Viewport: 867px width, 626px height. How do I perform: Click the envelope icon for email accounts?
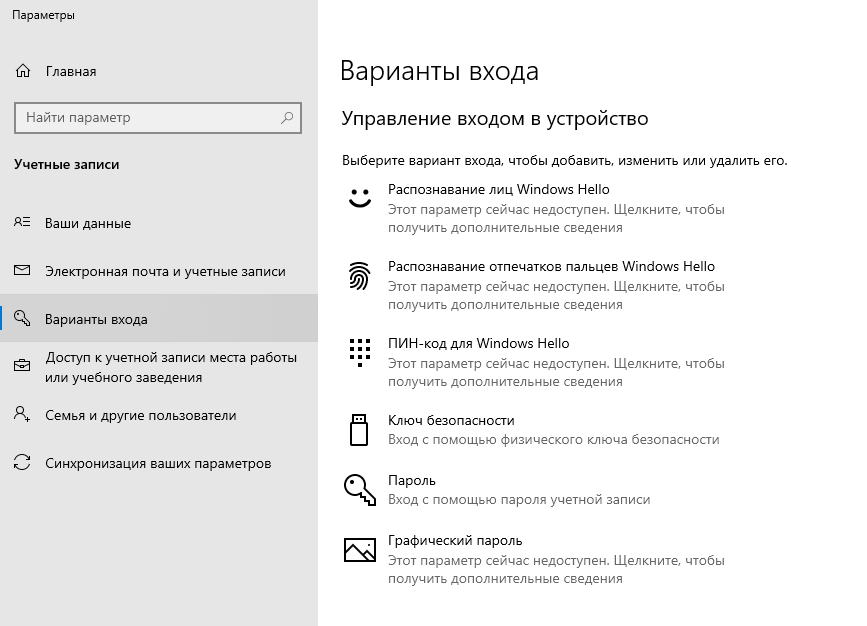click(22, 270)
